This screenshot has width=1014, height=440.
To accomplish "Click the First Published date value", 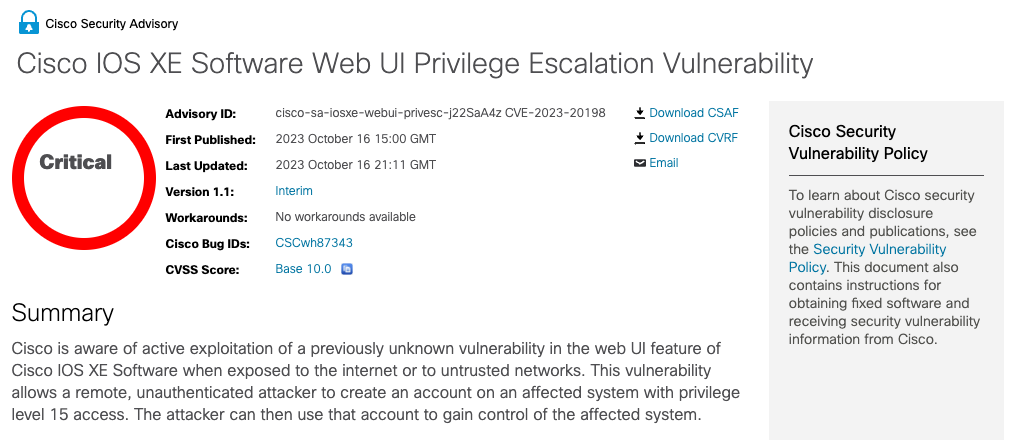I will coord(356,138).
